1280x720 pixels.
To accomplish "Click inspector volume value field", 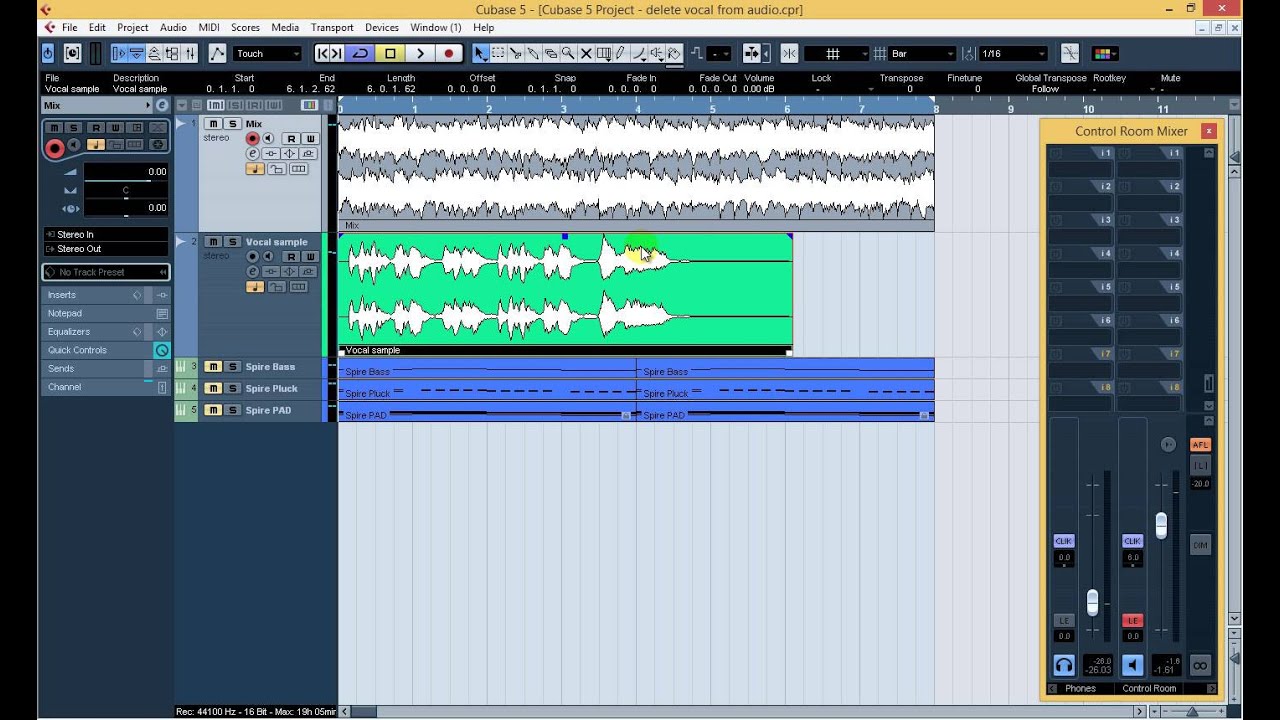I will pos(126,172).
